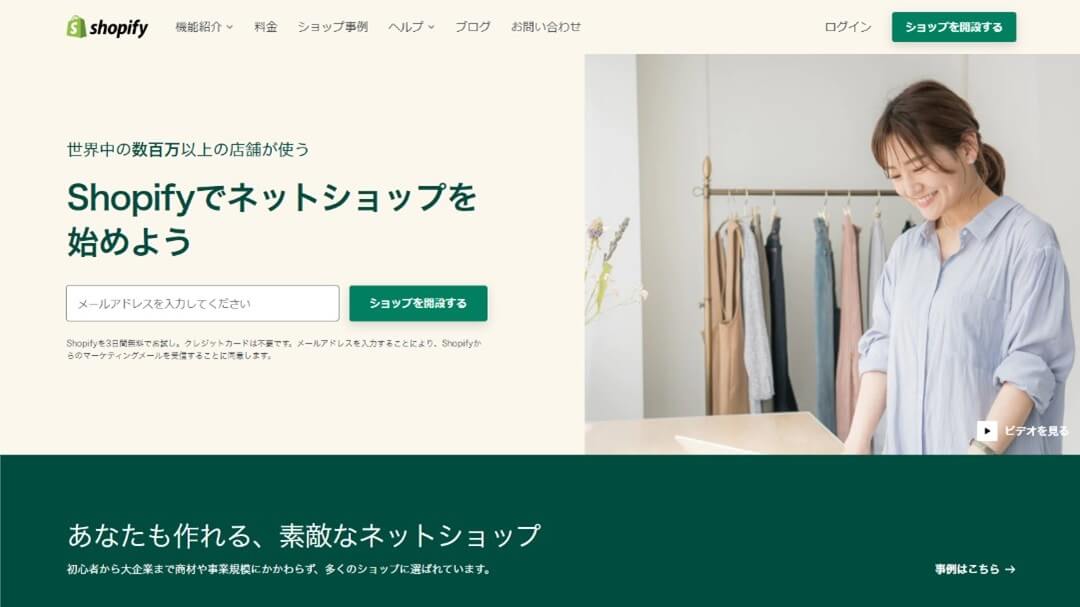This screenshot has height=607, width=1080.
Task: Click the ビデオを見る text label
Action: click(1036, 431)
